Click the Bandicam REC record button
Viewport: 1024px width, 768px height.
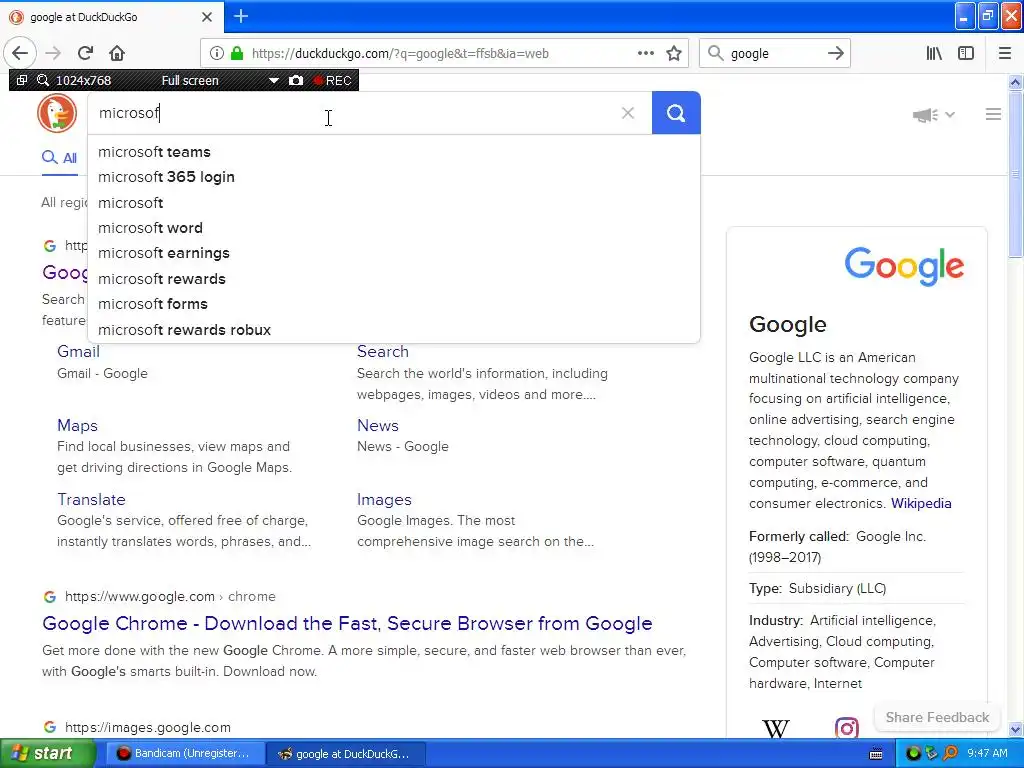click(333, 80)
